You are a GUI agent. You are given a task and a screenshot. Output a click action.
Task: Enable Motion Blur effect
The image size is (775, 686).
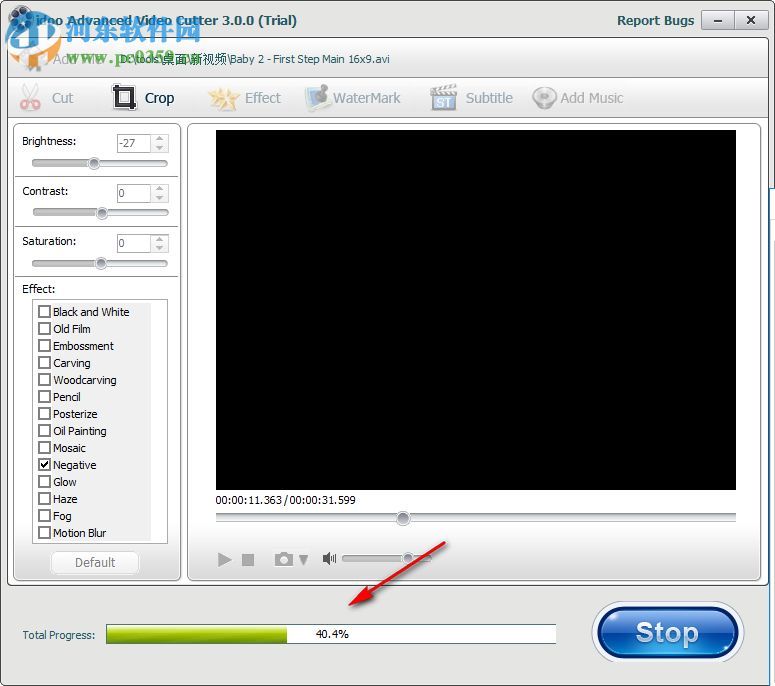pyautogui.click(x=44, y=533)
